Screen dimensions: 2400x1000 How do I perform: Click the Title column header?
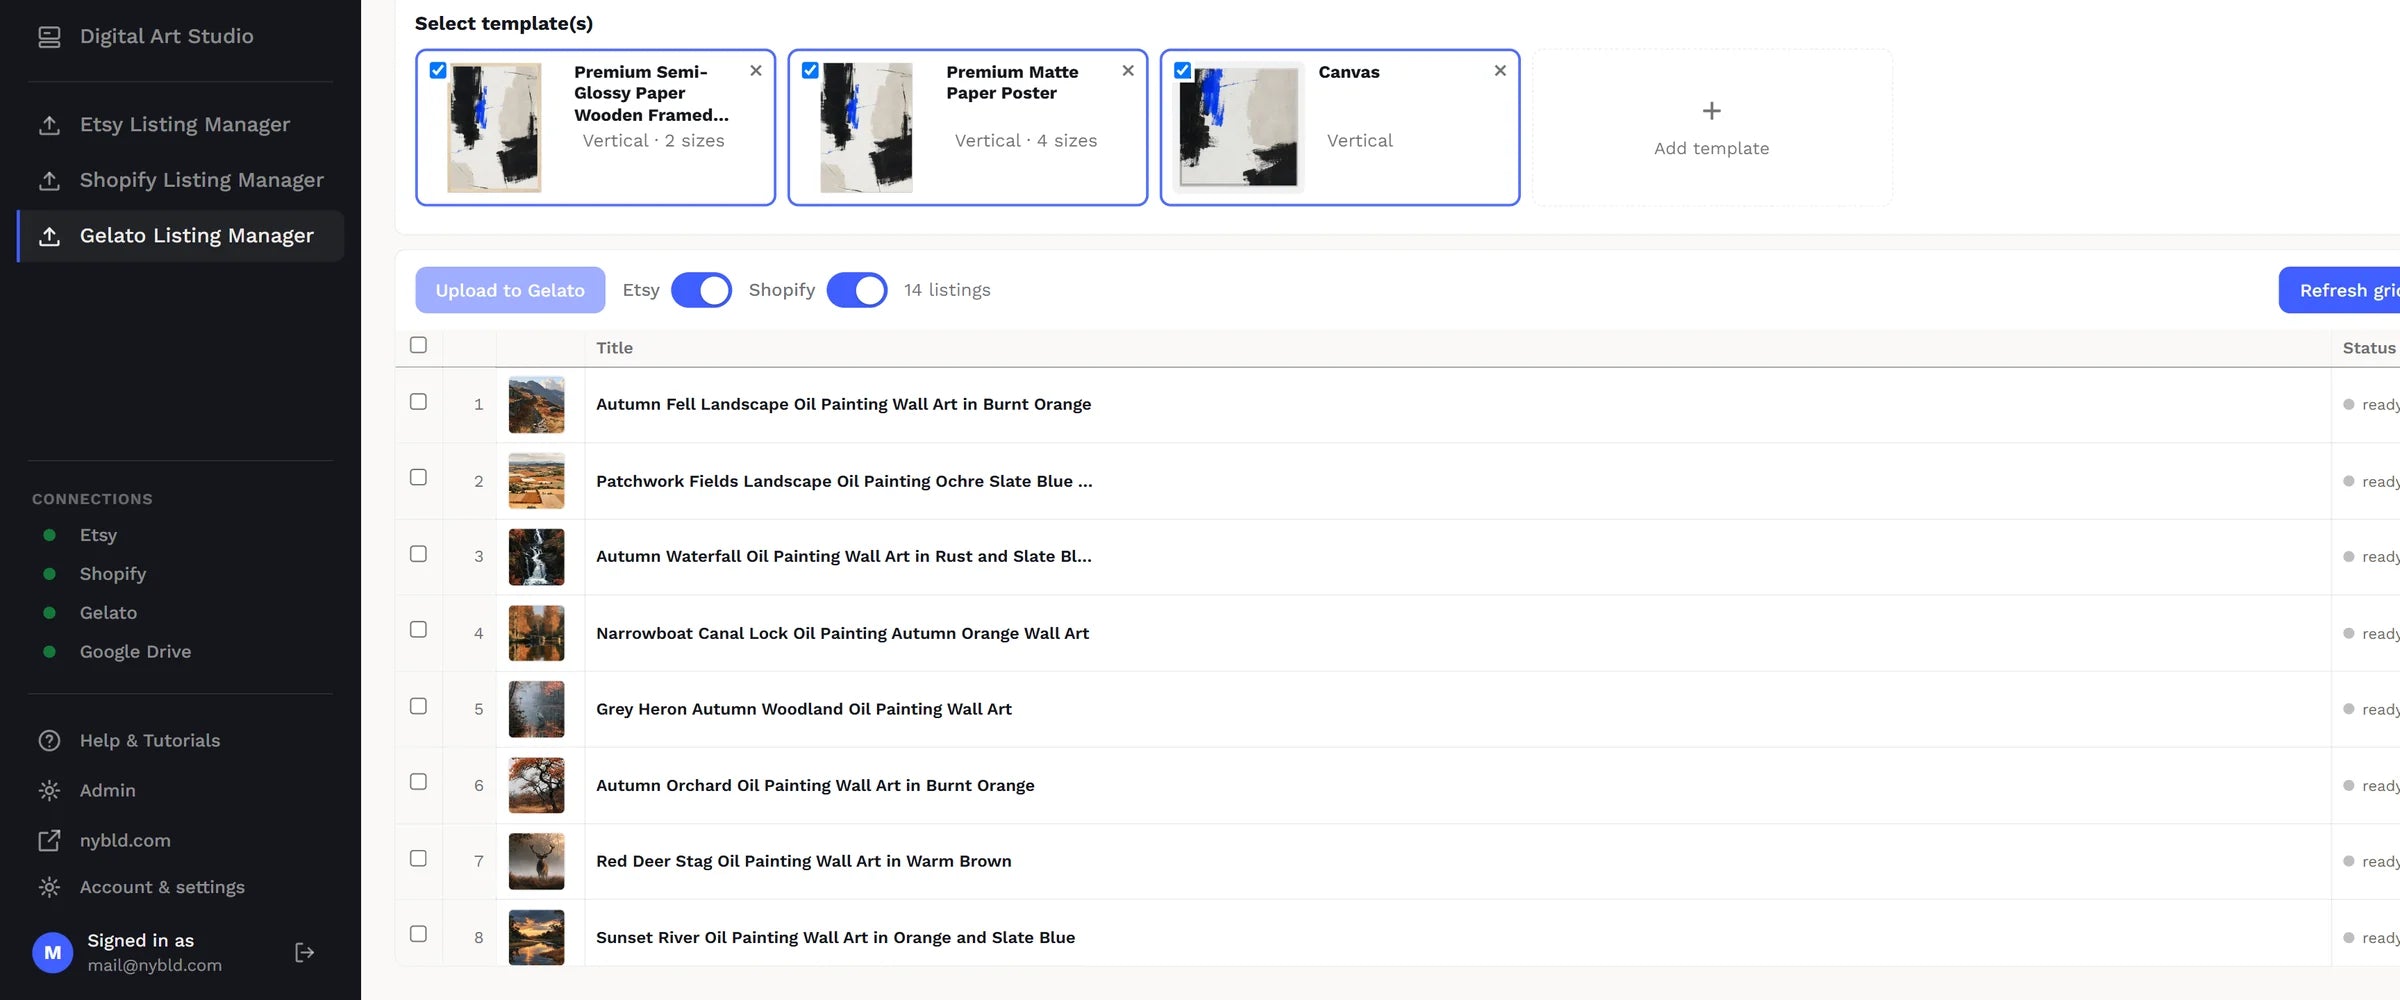click(x=614, y=348)
